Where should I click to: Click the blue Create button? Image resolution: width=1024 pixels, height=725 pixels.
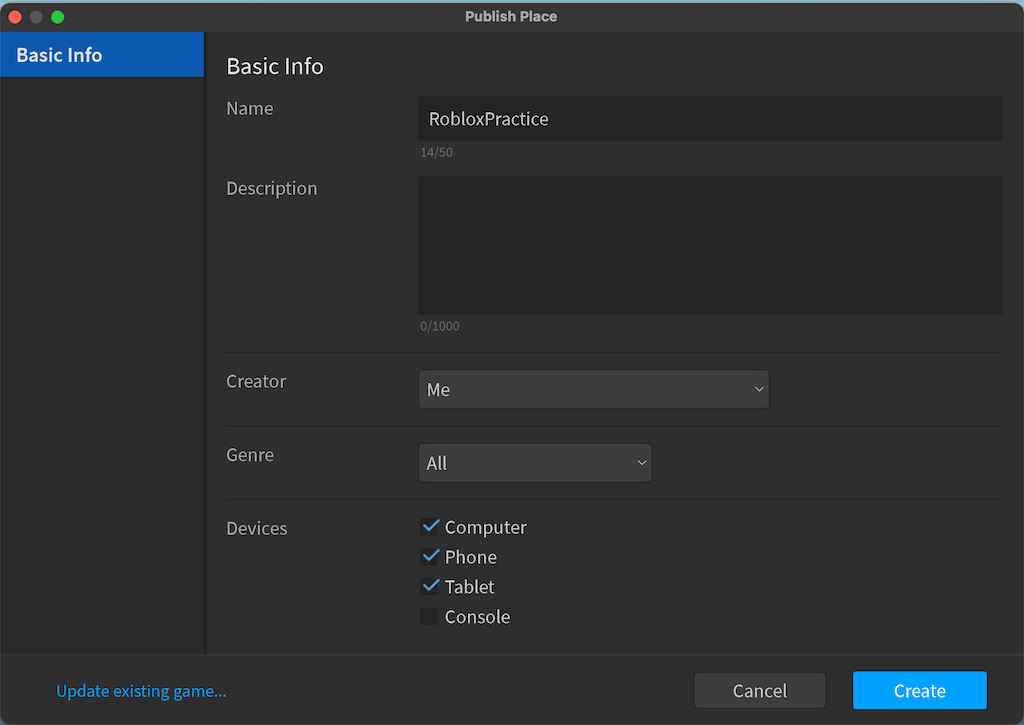920,690
